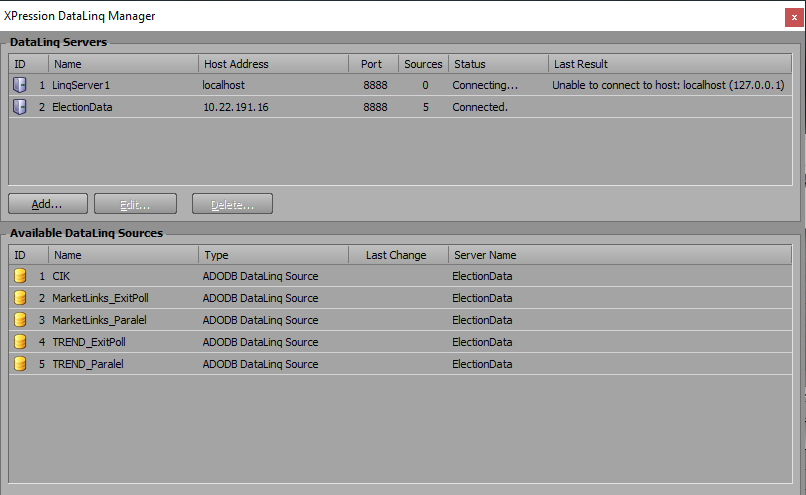The image size is (806, 495).
Task: Click the Host Address column header
Action: pos(273,64)
